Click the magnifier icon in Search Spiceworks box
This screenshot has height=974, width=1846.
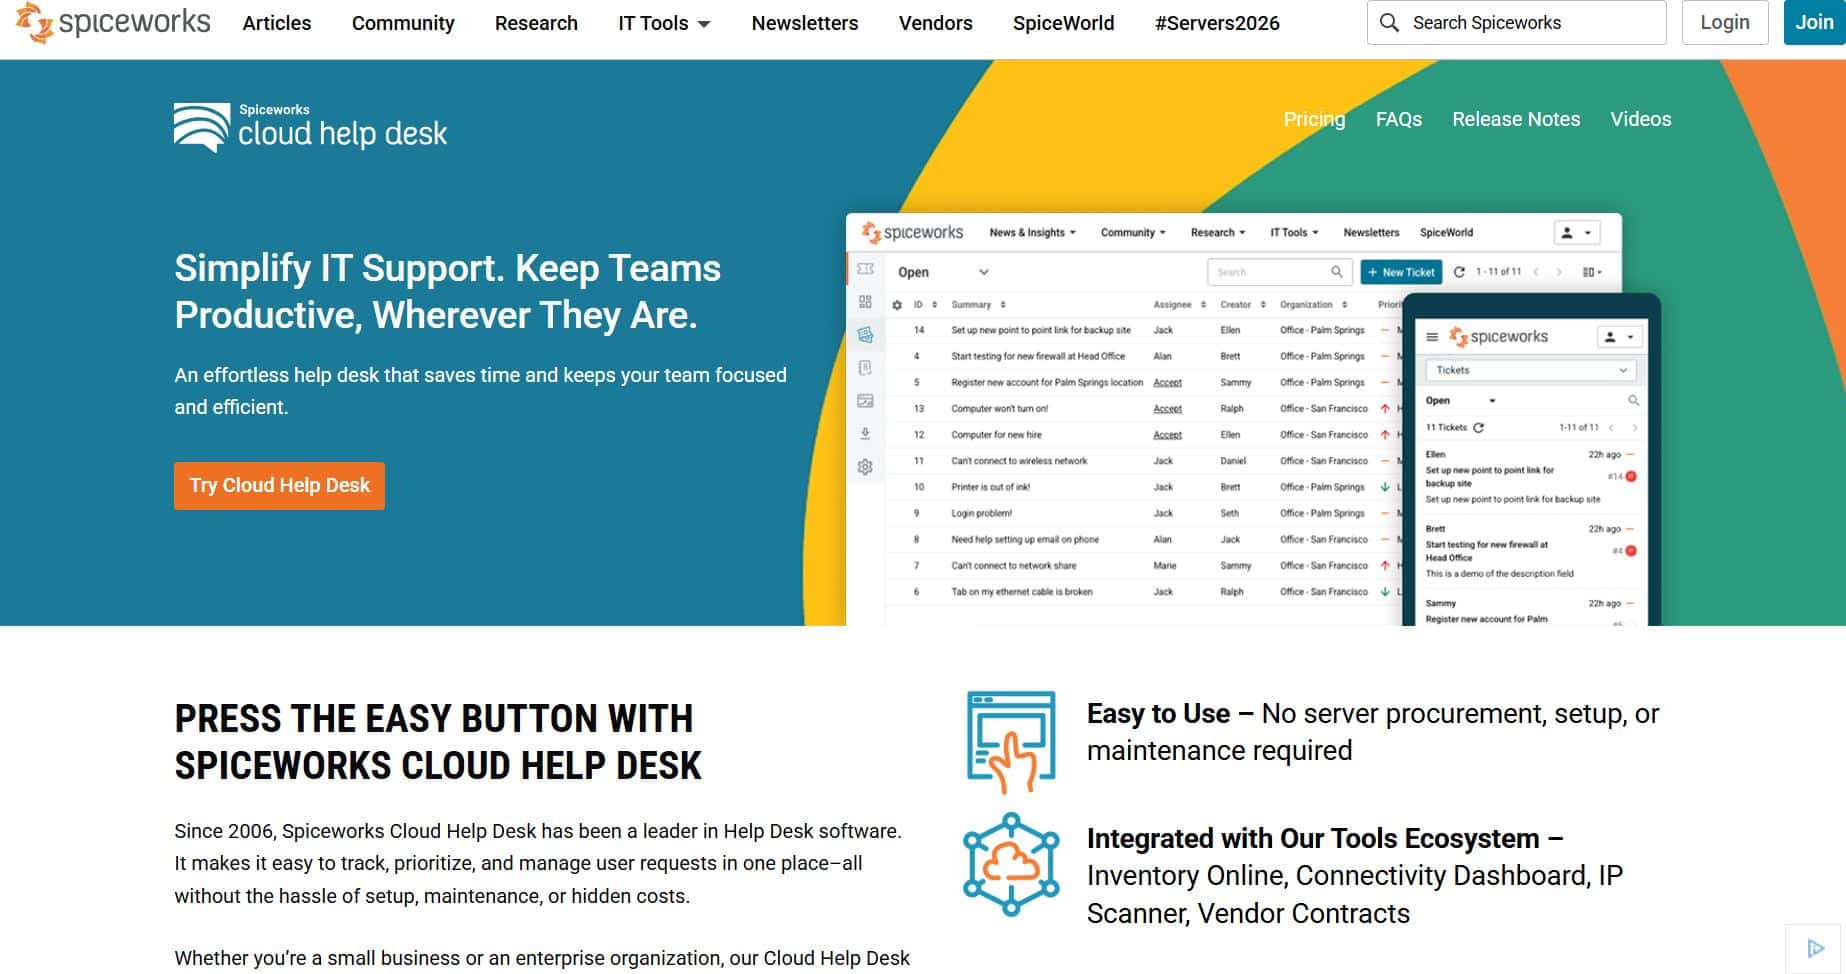[x=1389, y=22]
